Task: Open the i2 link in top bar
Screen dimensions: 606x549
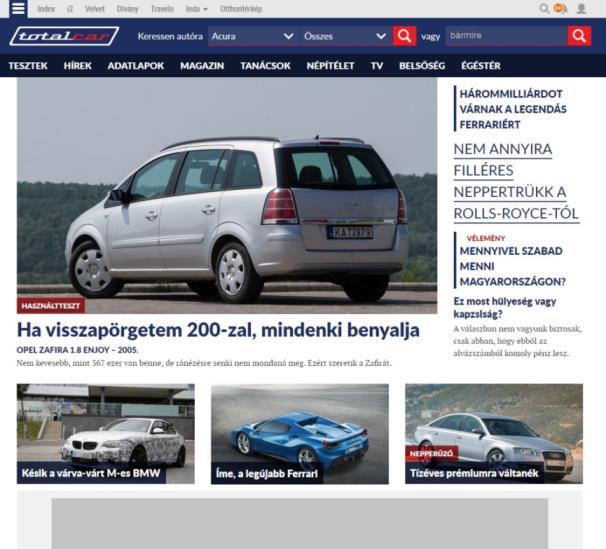Action: [70, 9]
